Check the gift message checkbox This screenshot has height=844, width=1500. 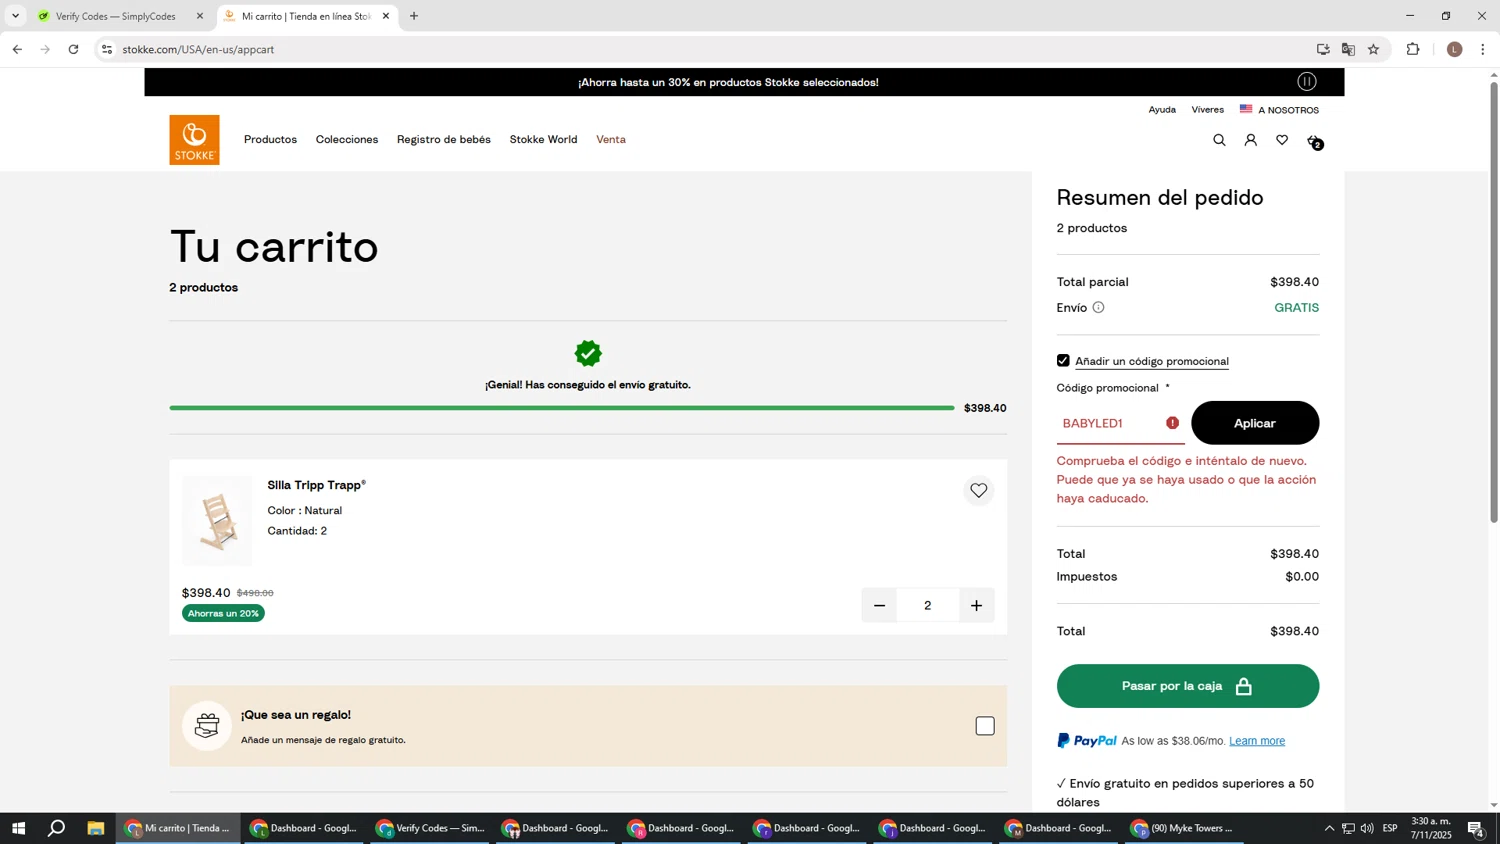pyautogui.click(x=985, y=726)
